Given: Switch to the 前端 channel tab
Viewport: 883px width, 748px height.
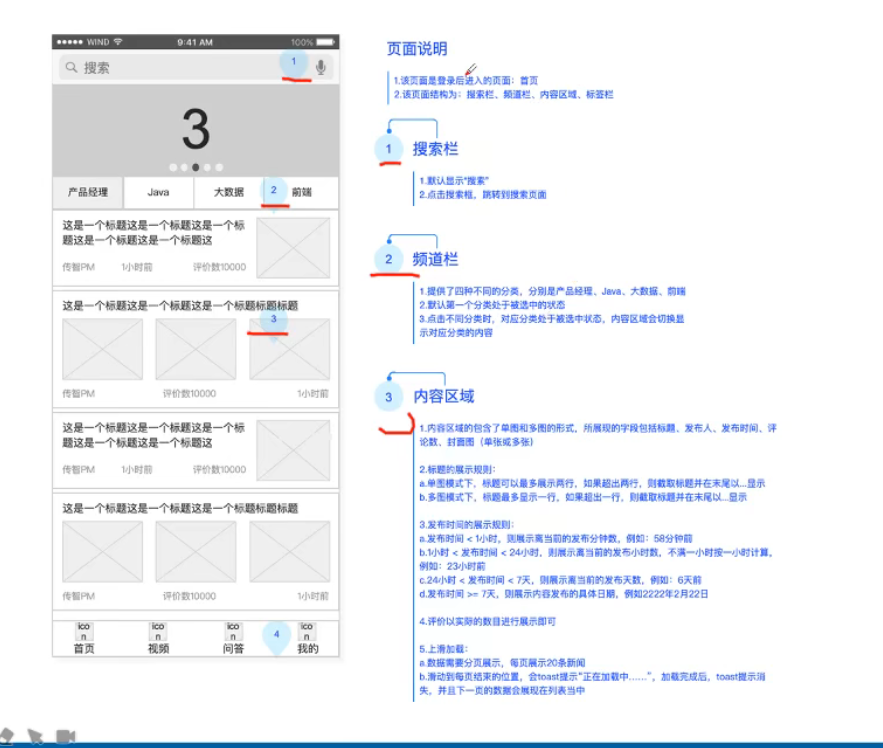Looking at the screenshot, I should pos(302,192).
